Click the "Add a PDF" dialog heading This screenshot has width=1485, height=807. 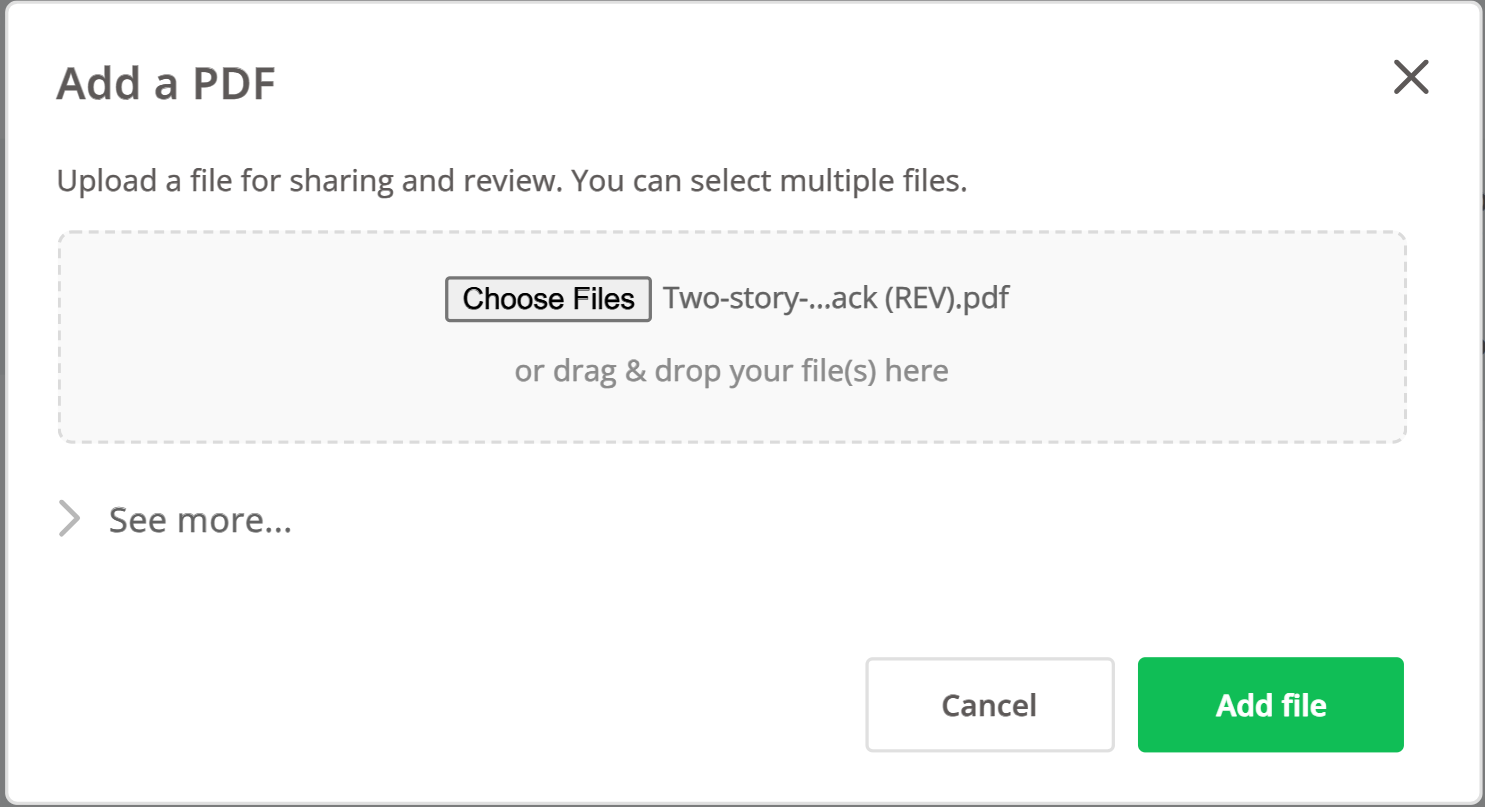coord(166,85)
